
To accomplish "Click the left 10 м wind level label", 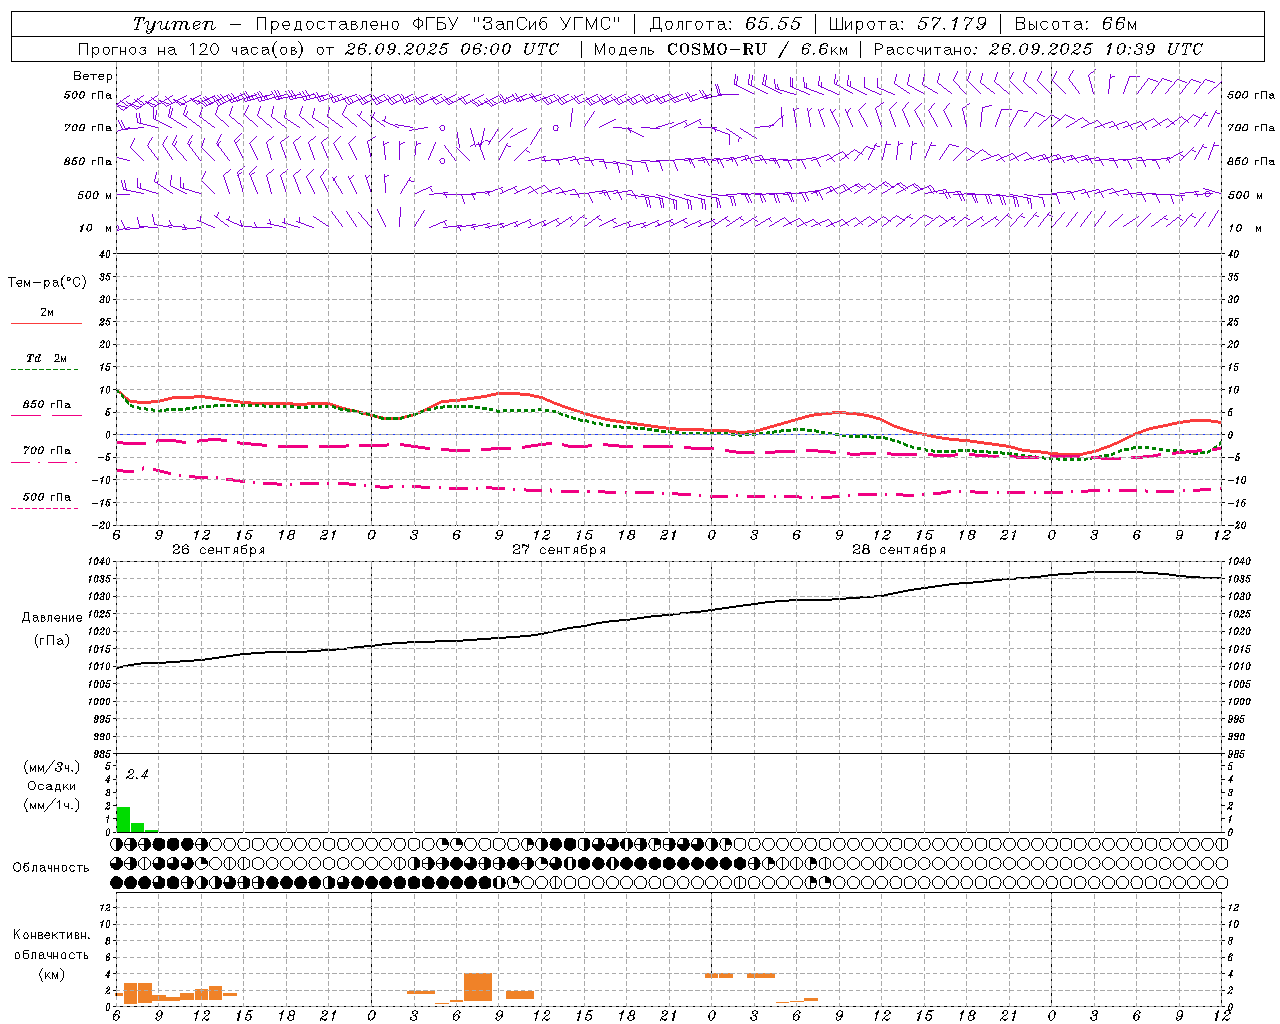I will [x=95, y=229].
